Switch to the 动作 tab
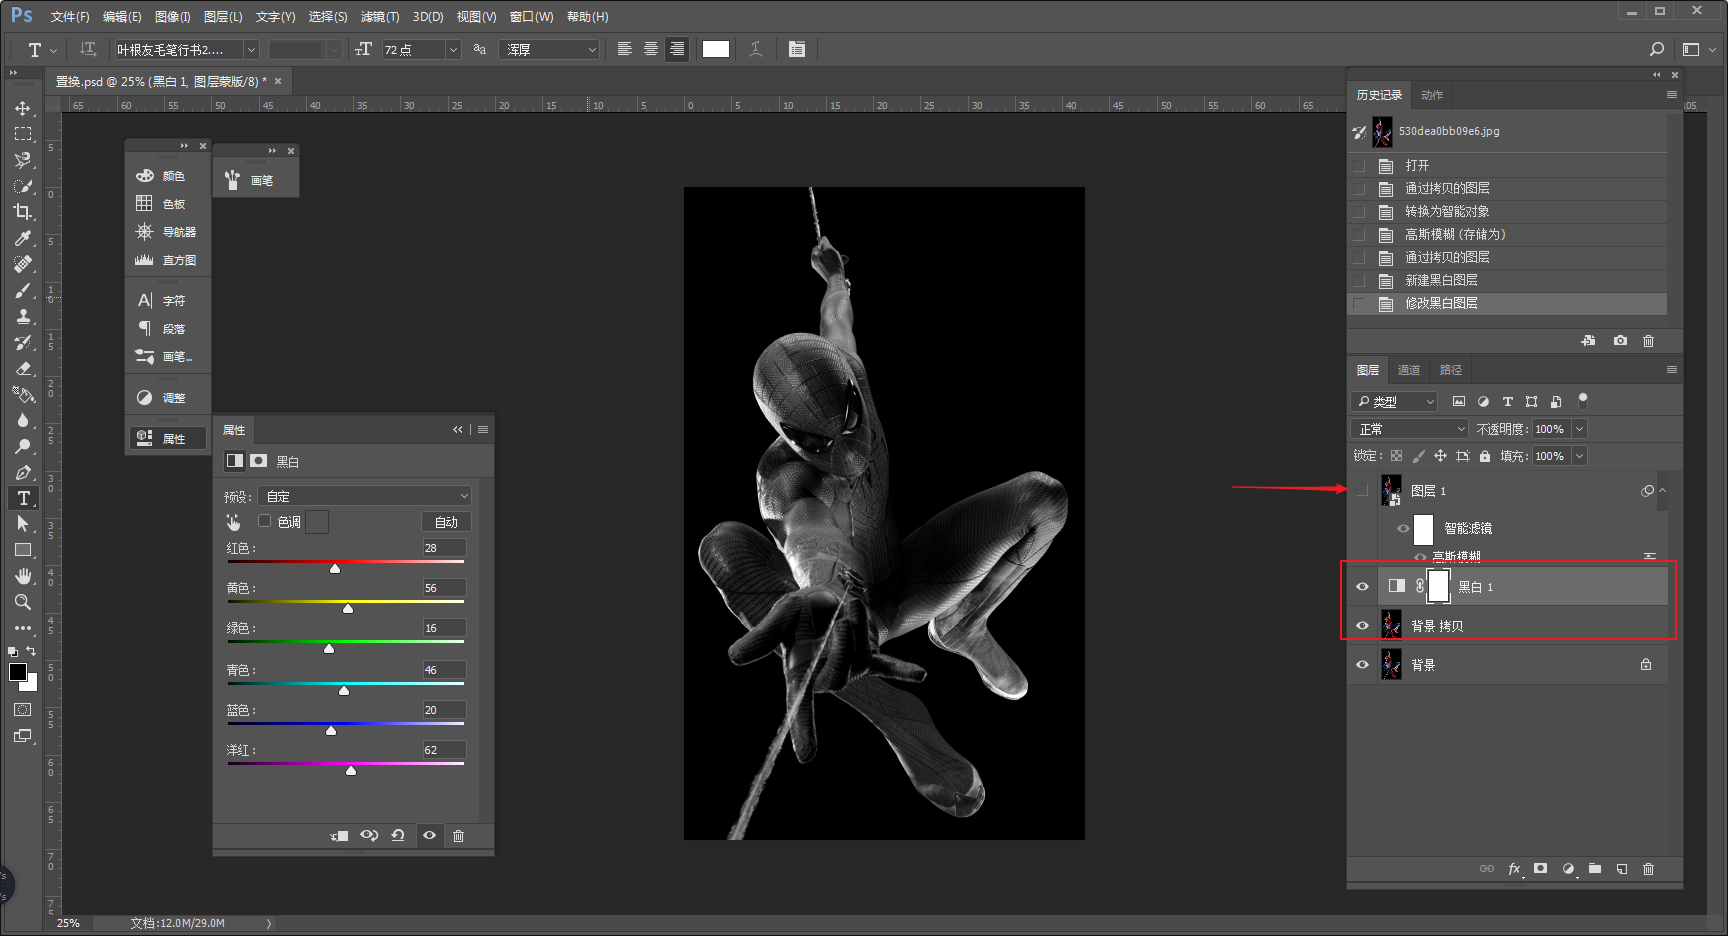The image size is (1728, 936). pyautogui.click(x=1432, y=95)
